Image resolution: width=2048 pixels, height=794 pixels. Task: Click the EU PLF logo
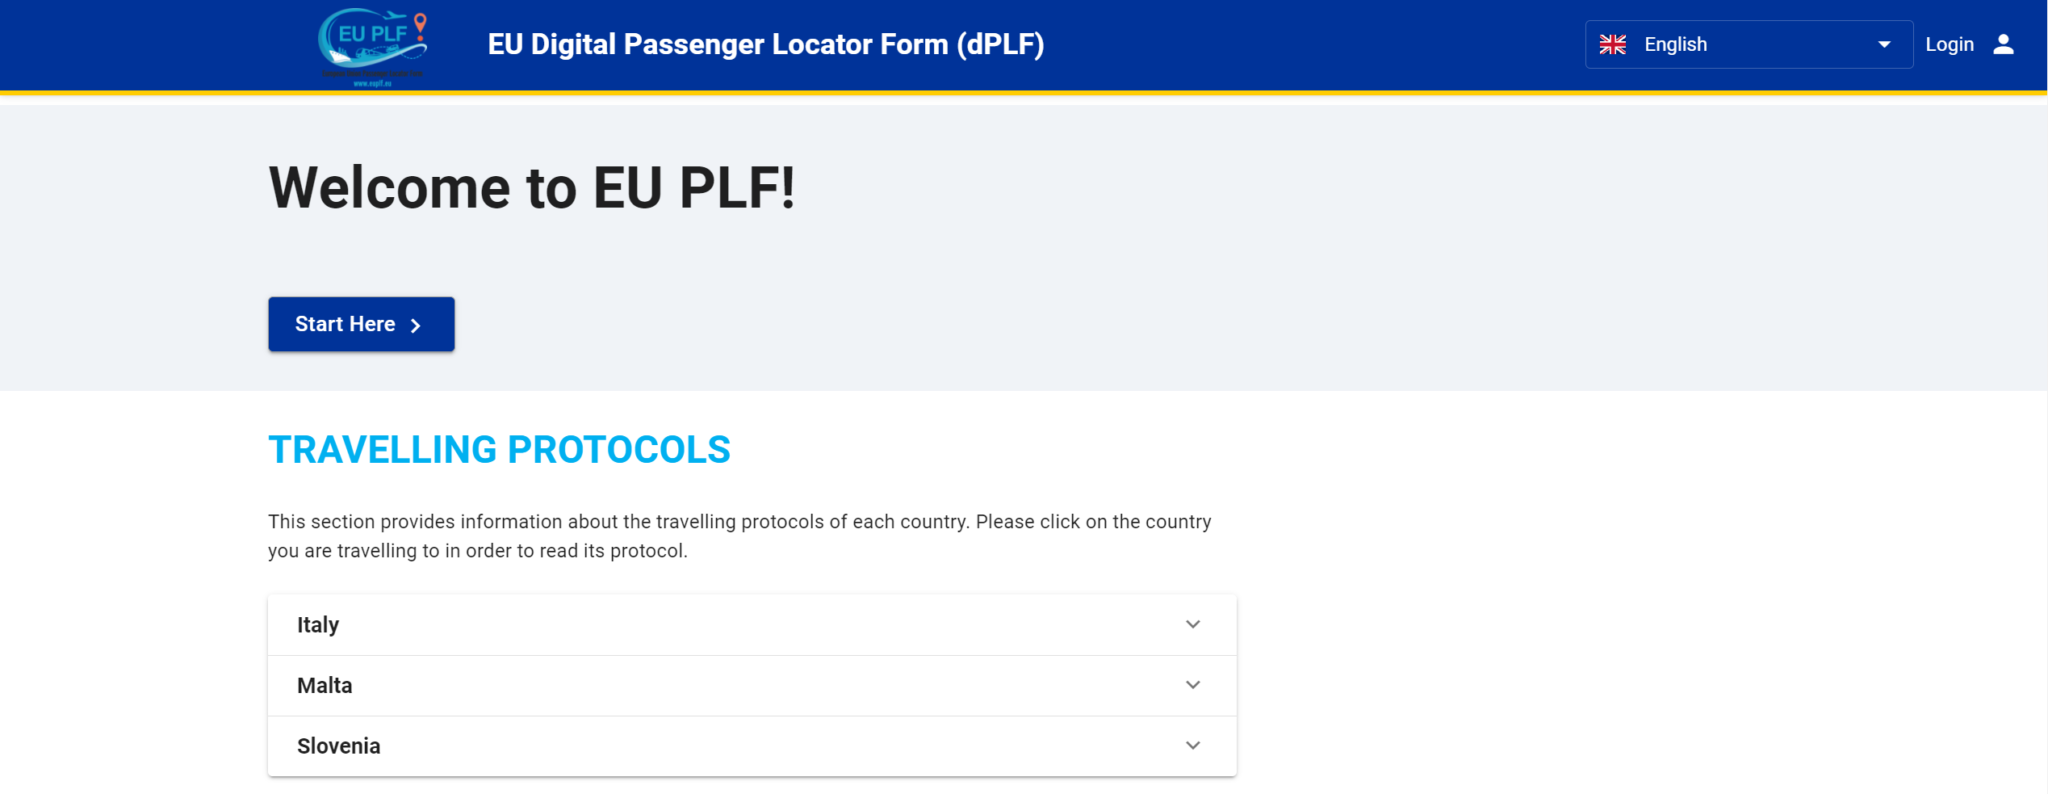pos(372,46)
